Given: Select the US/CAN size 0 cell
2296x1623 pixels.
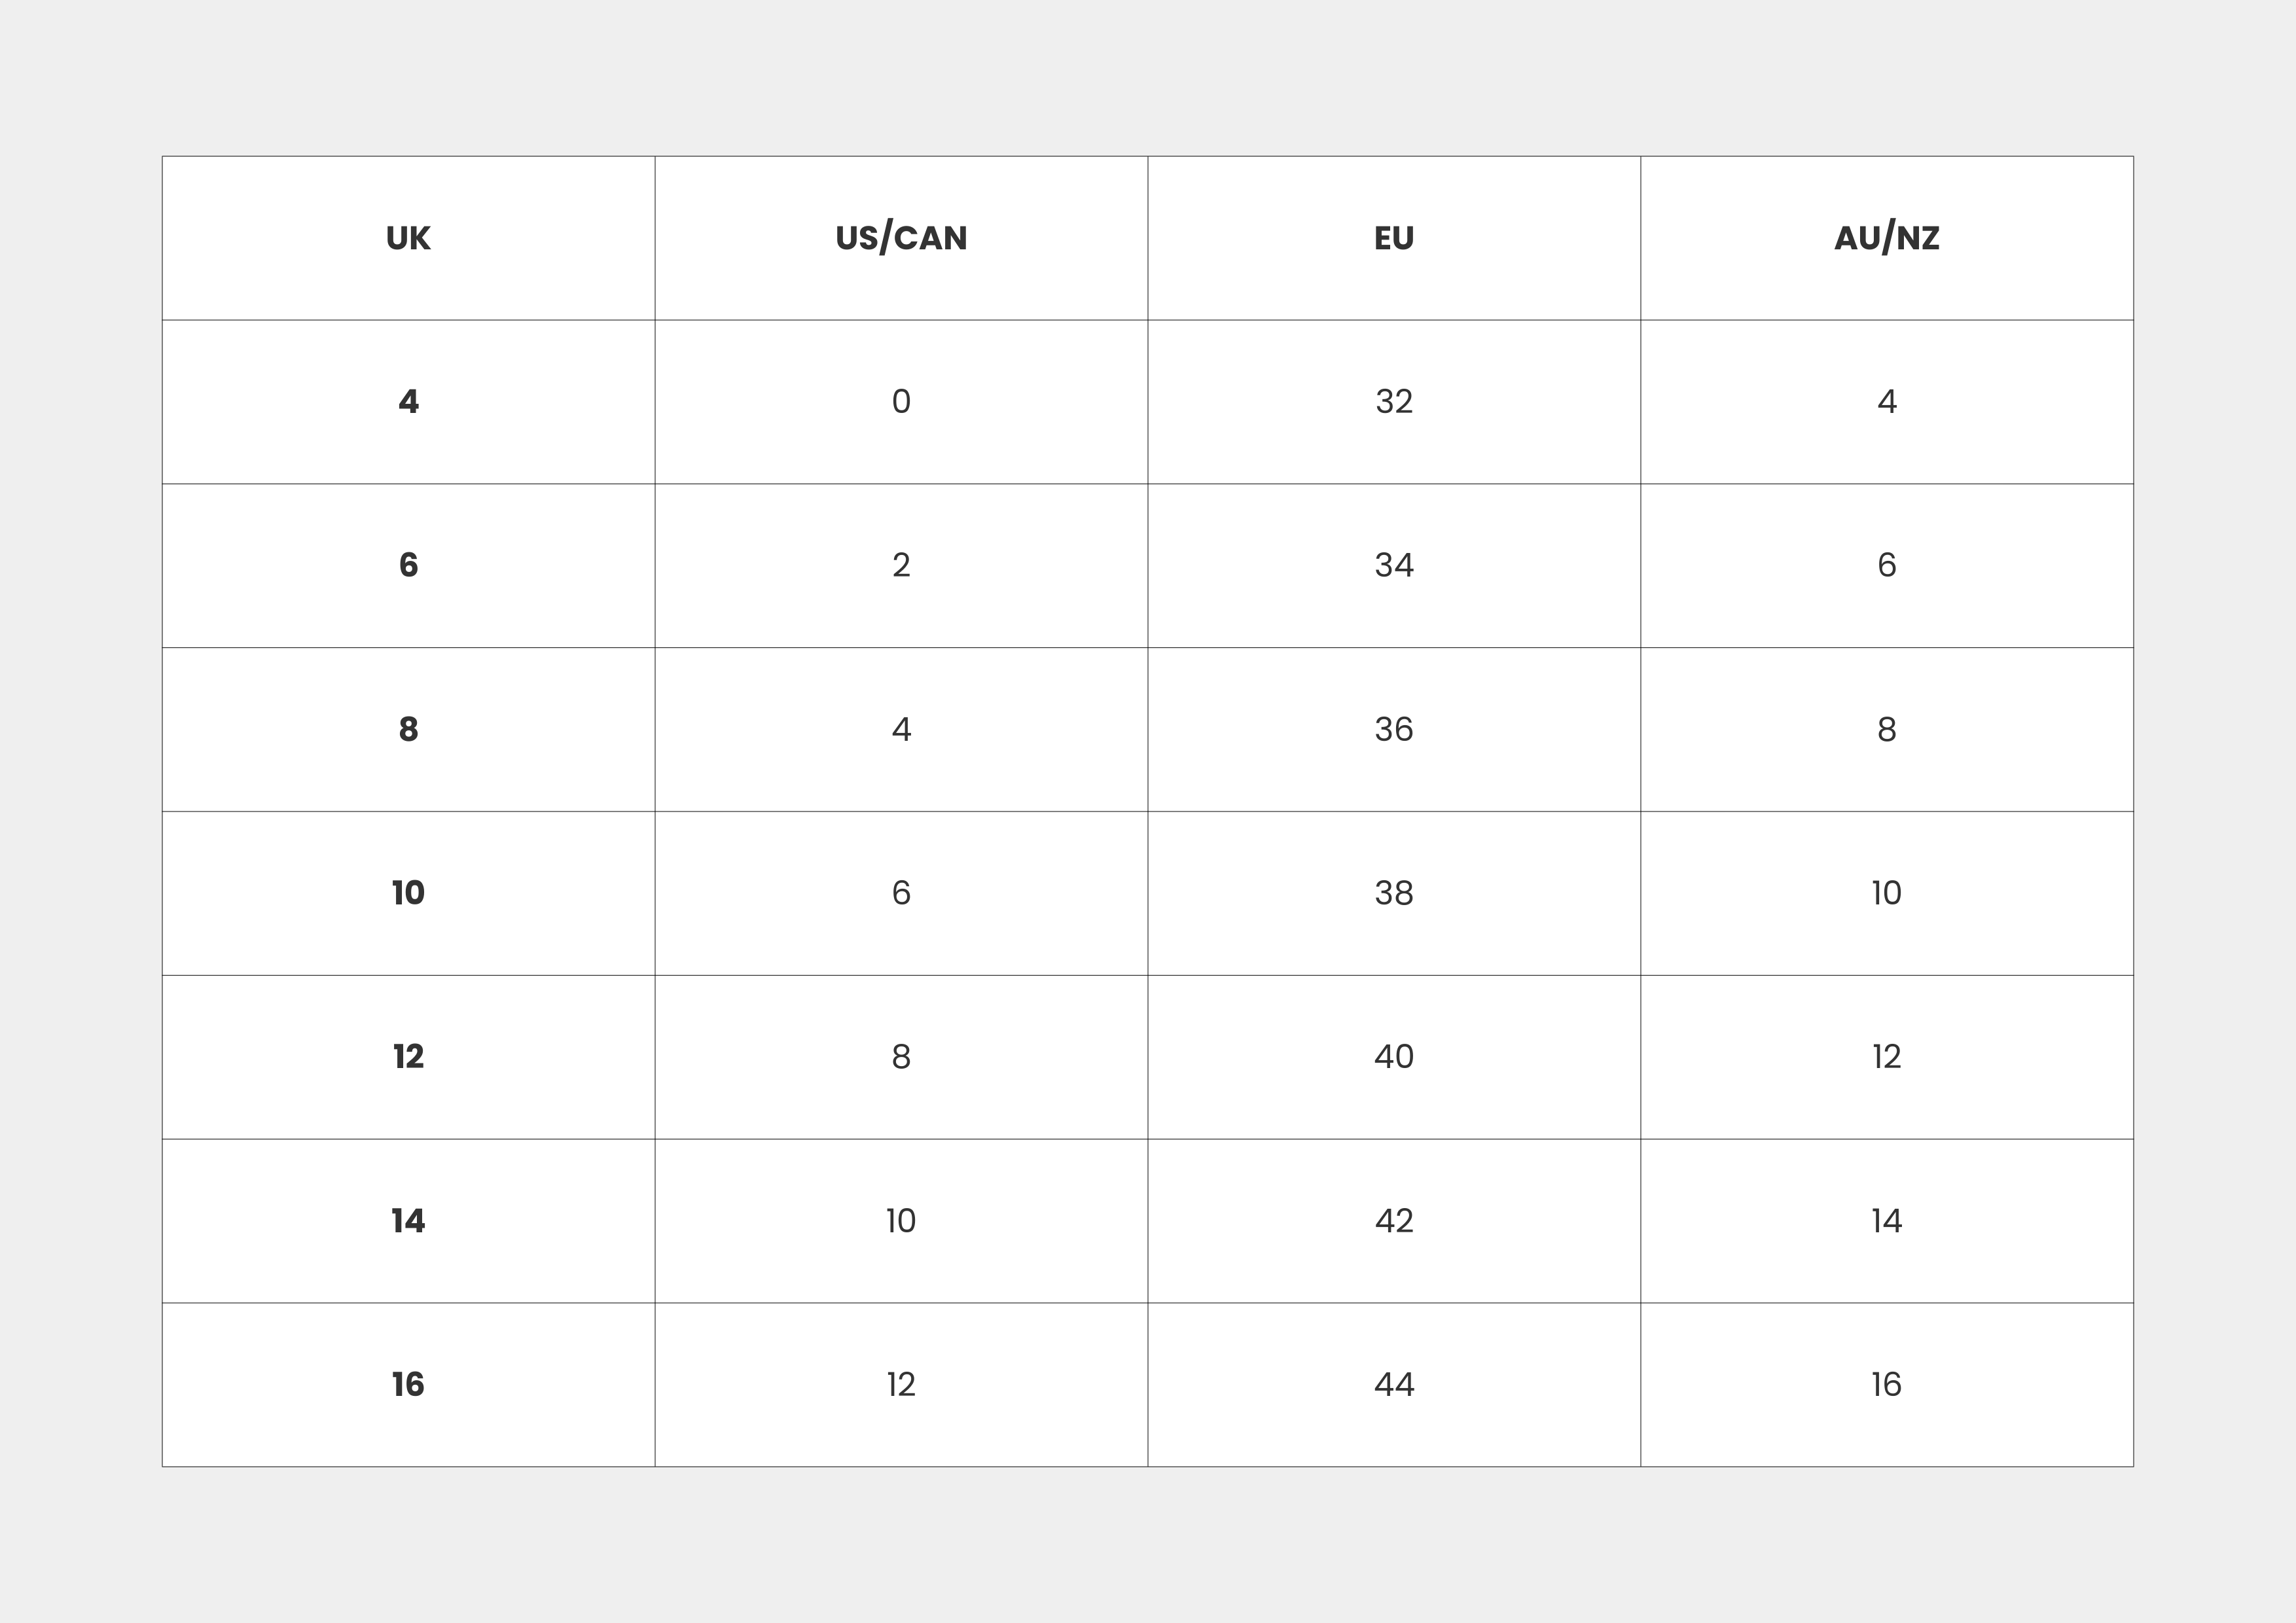Looking at the screenshot, I should 901,402.
